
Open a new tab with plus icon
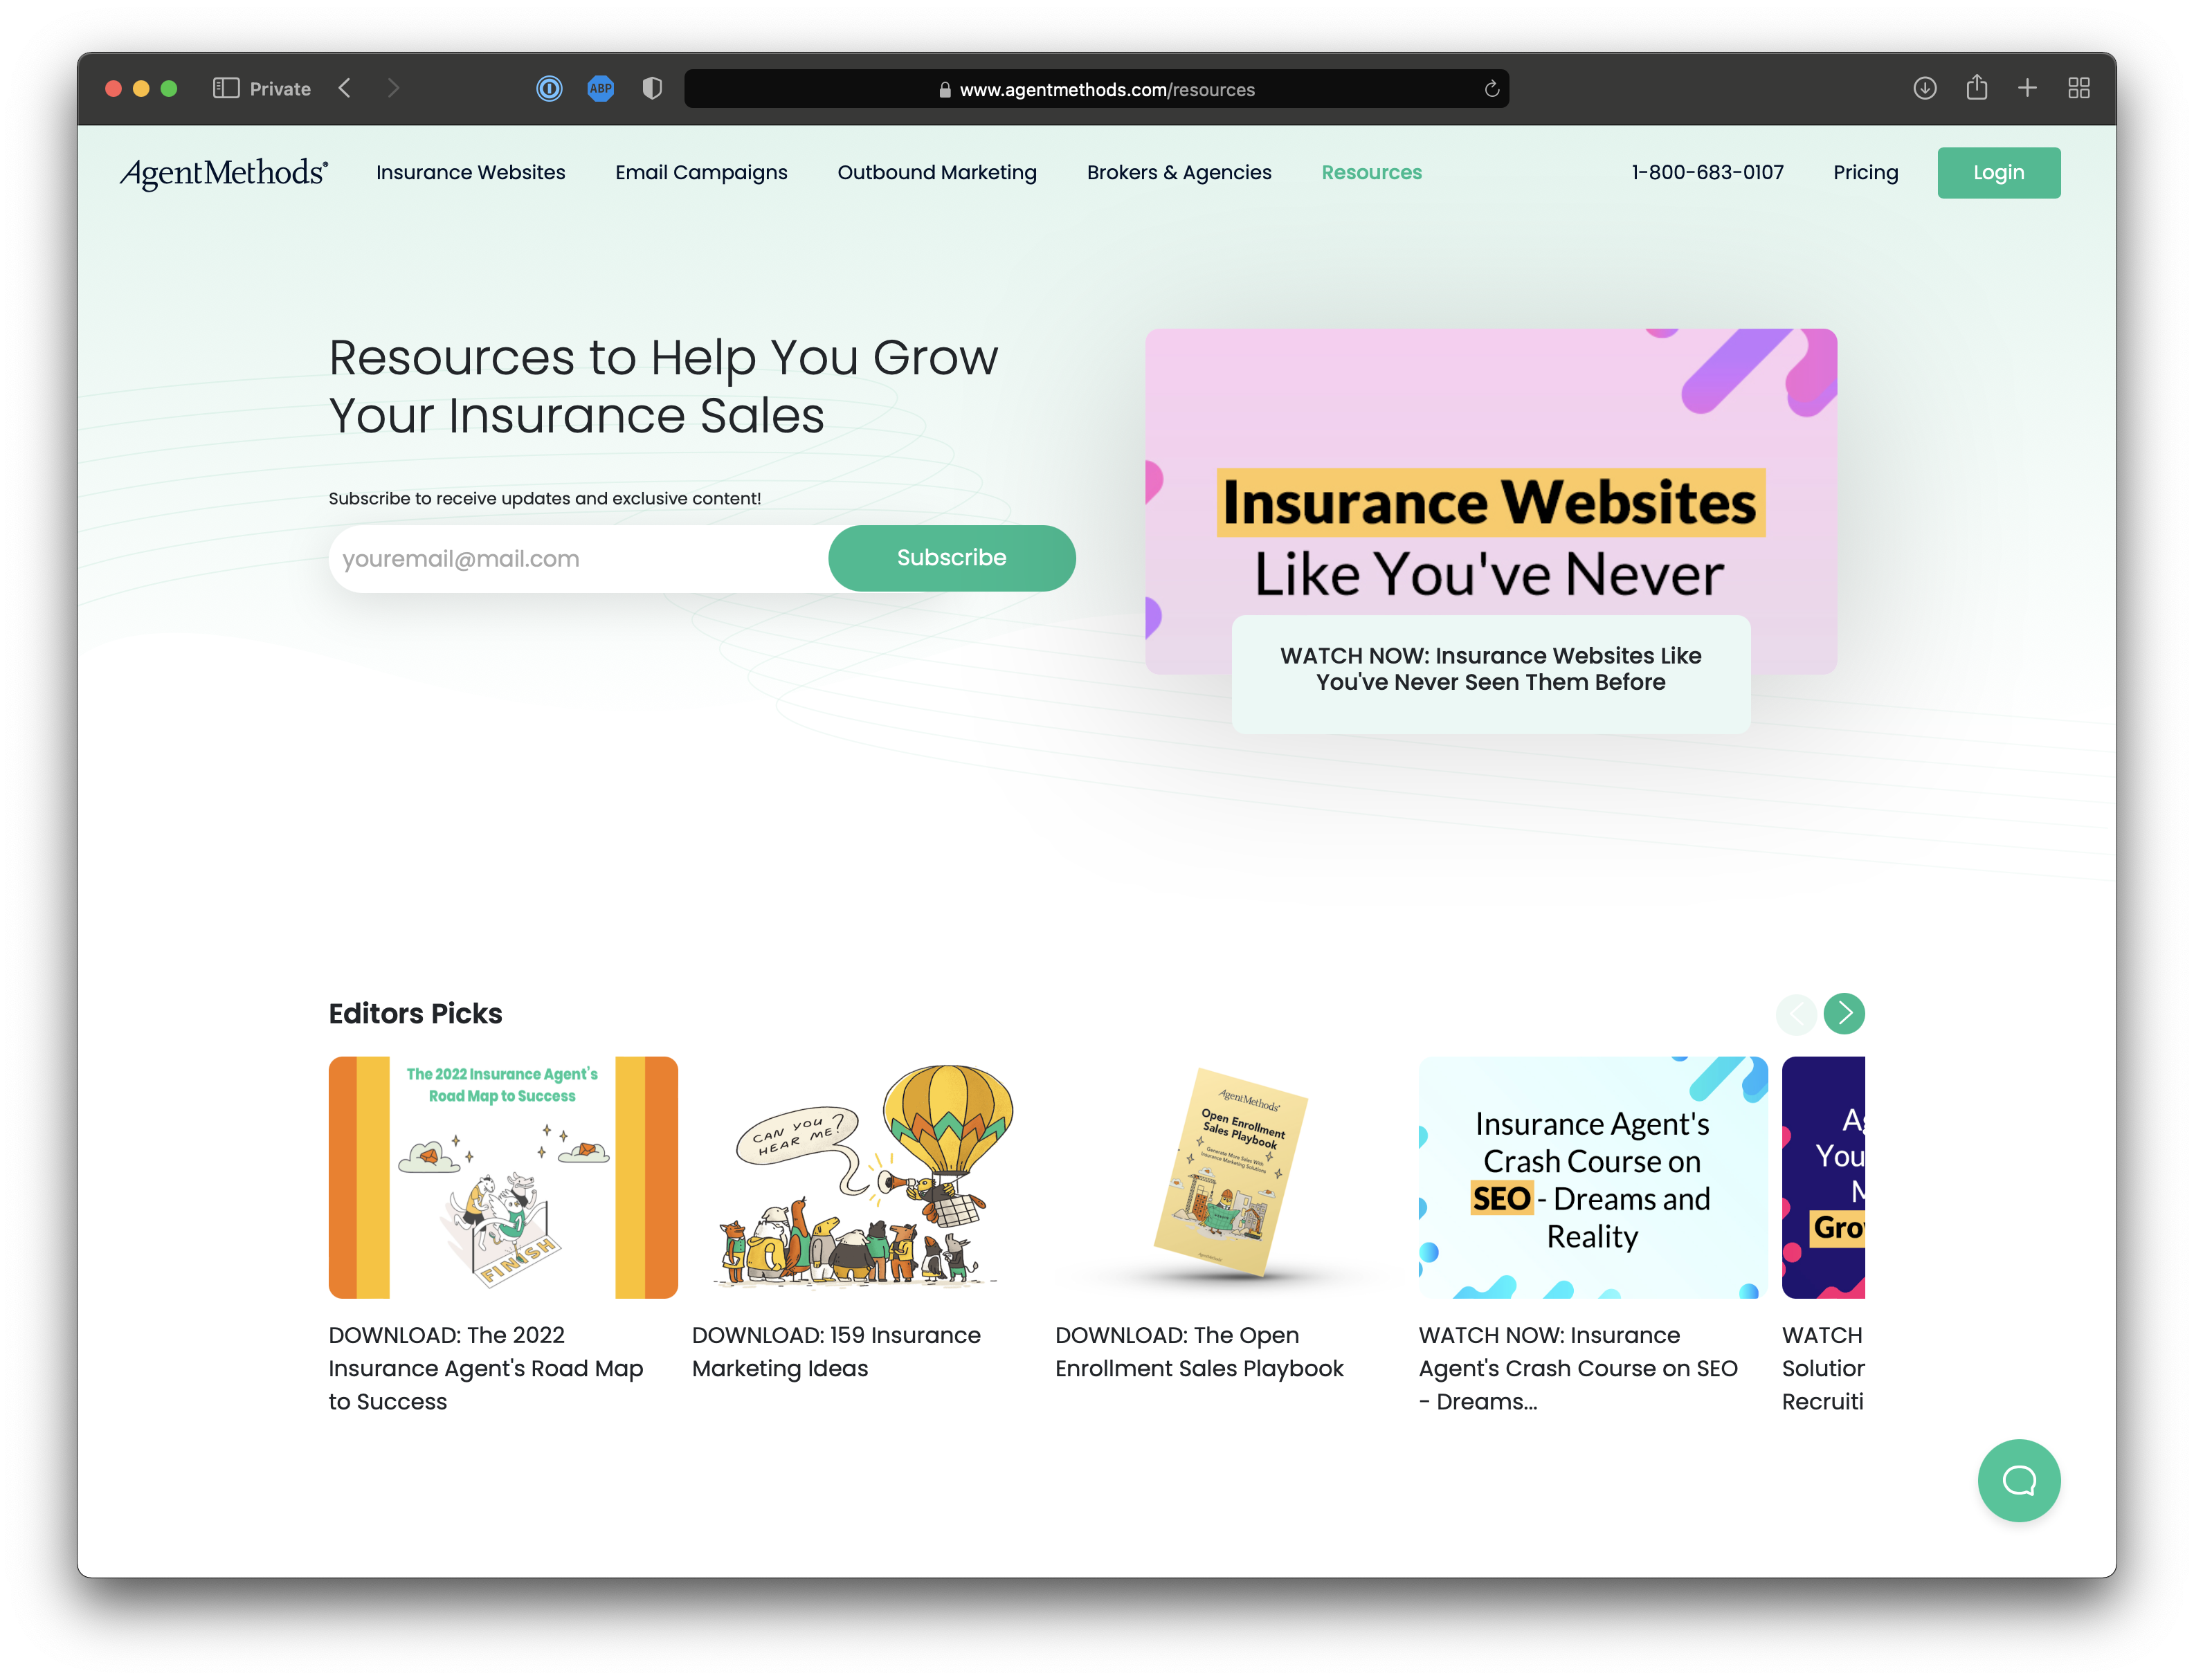click(x=2027, y=88)
